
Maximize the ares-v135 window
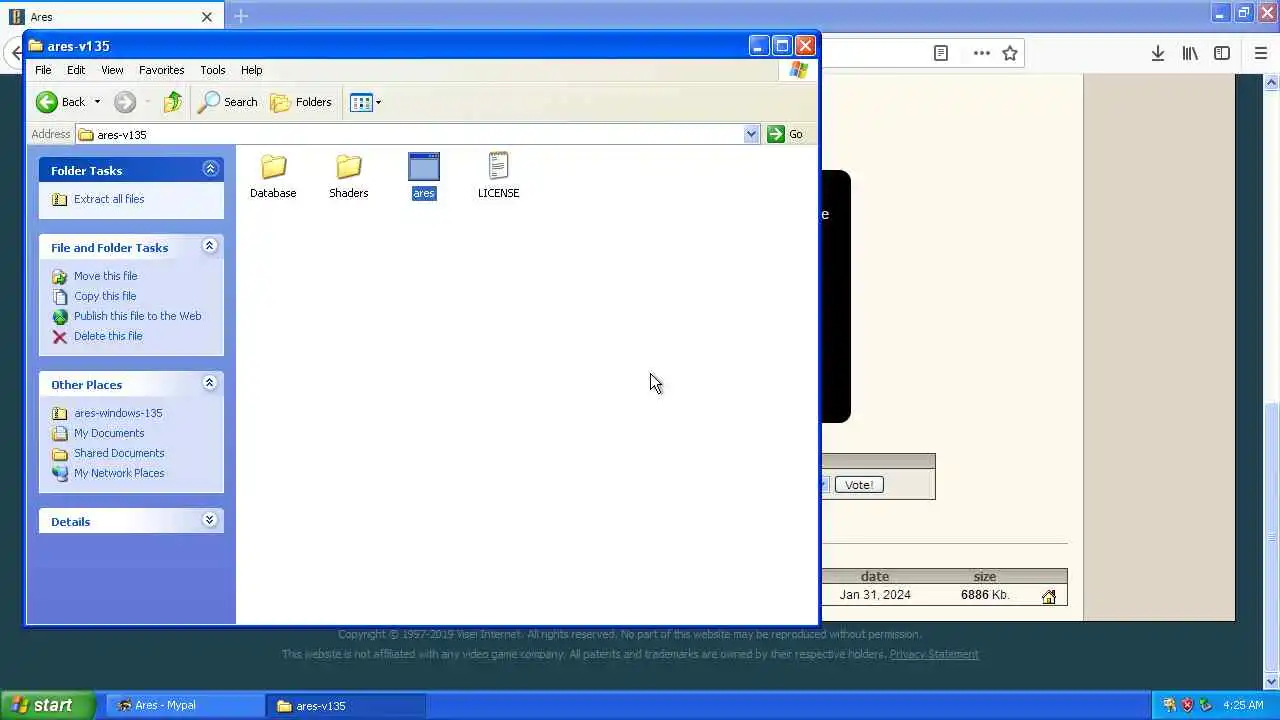[782, 46]
